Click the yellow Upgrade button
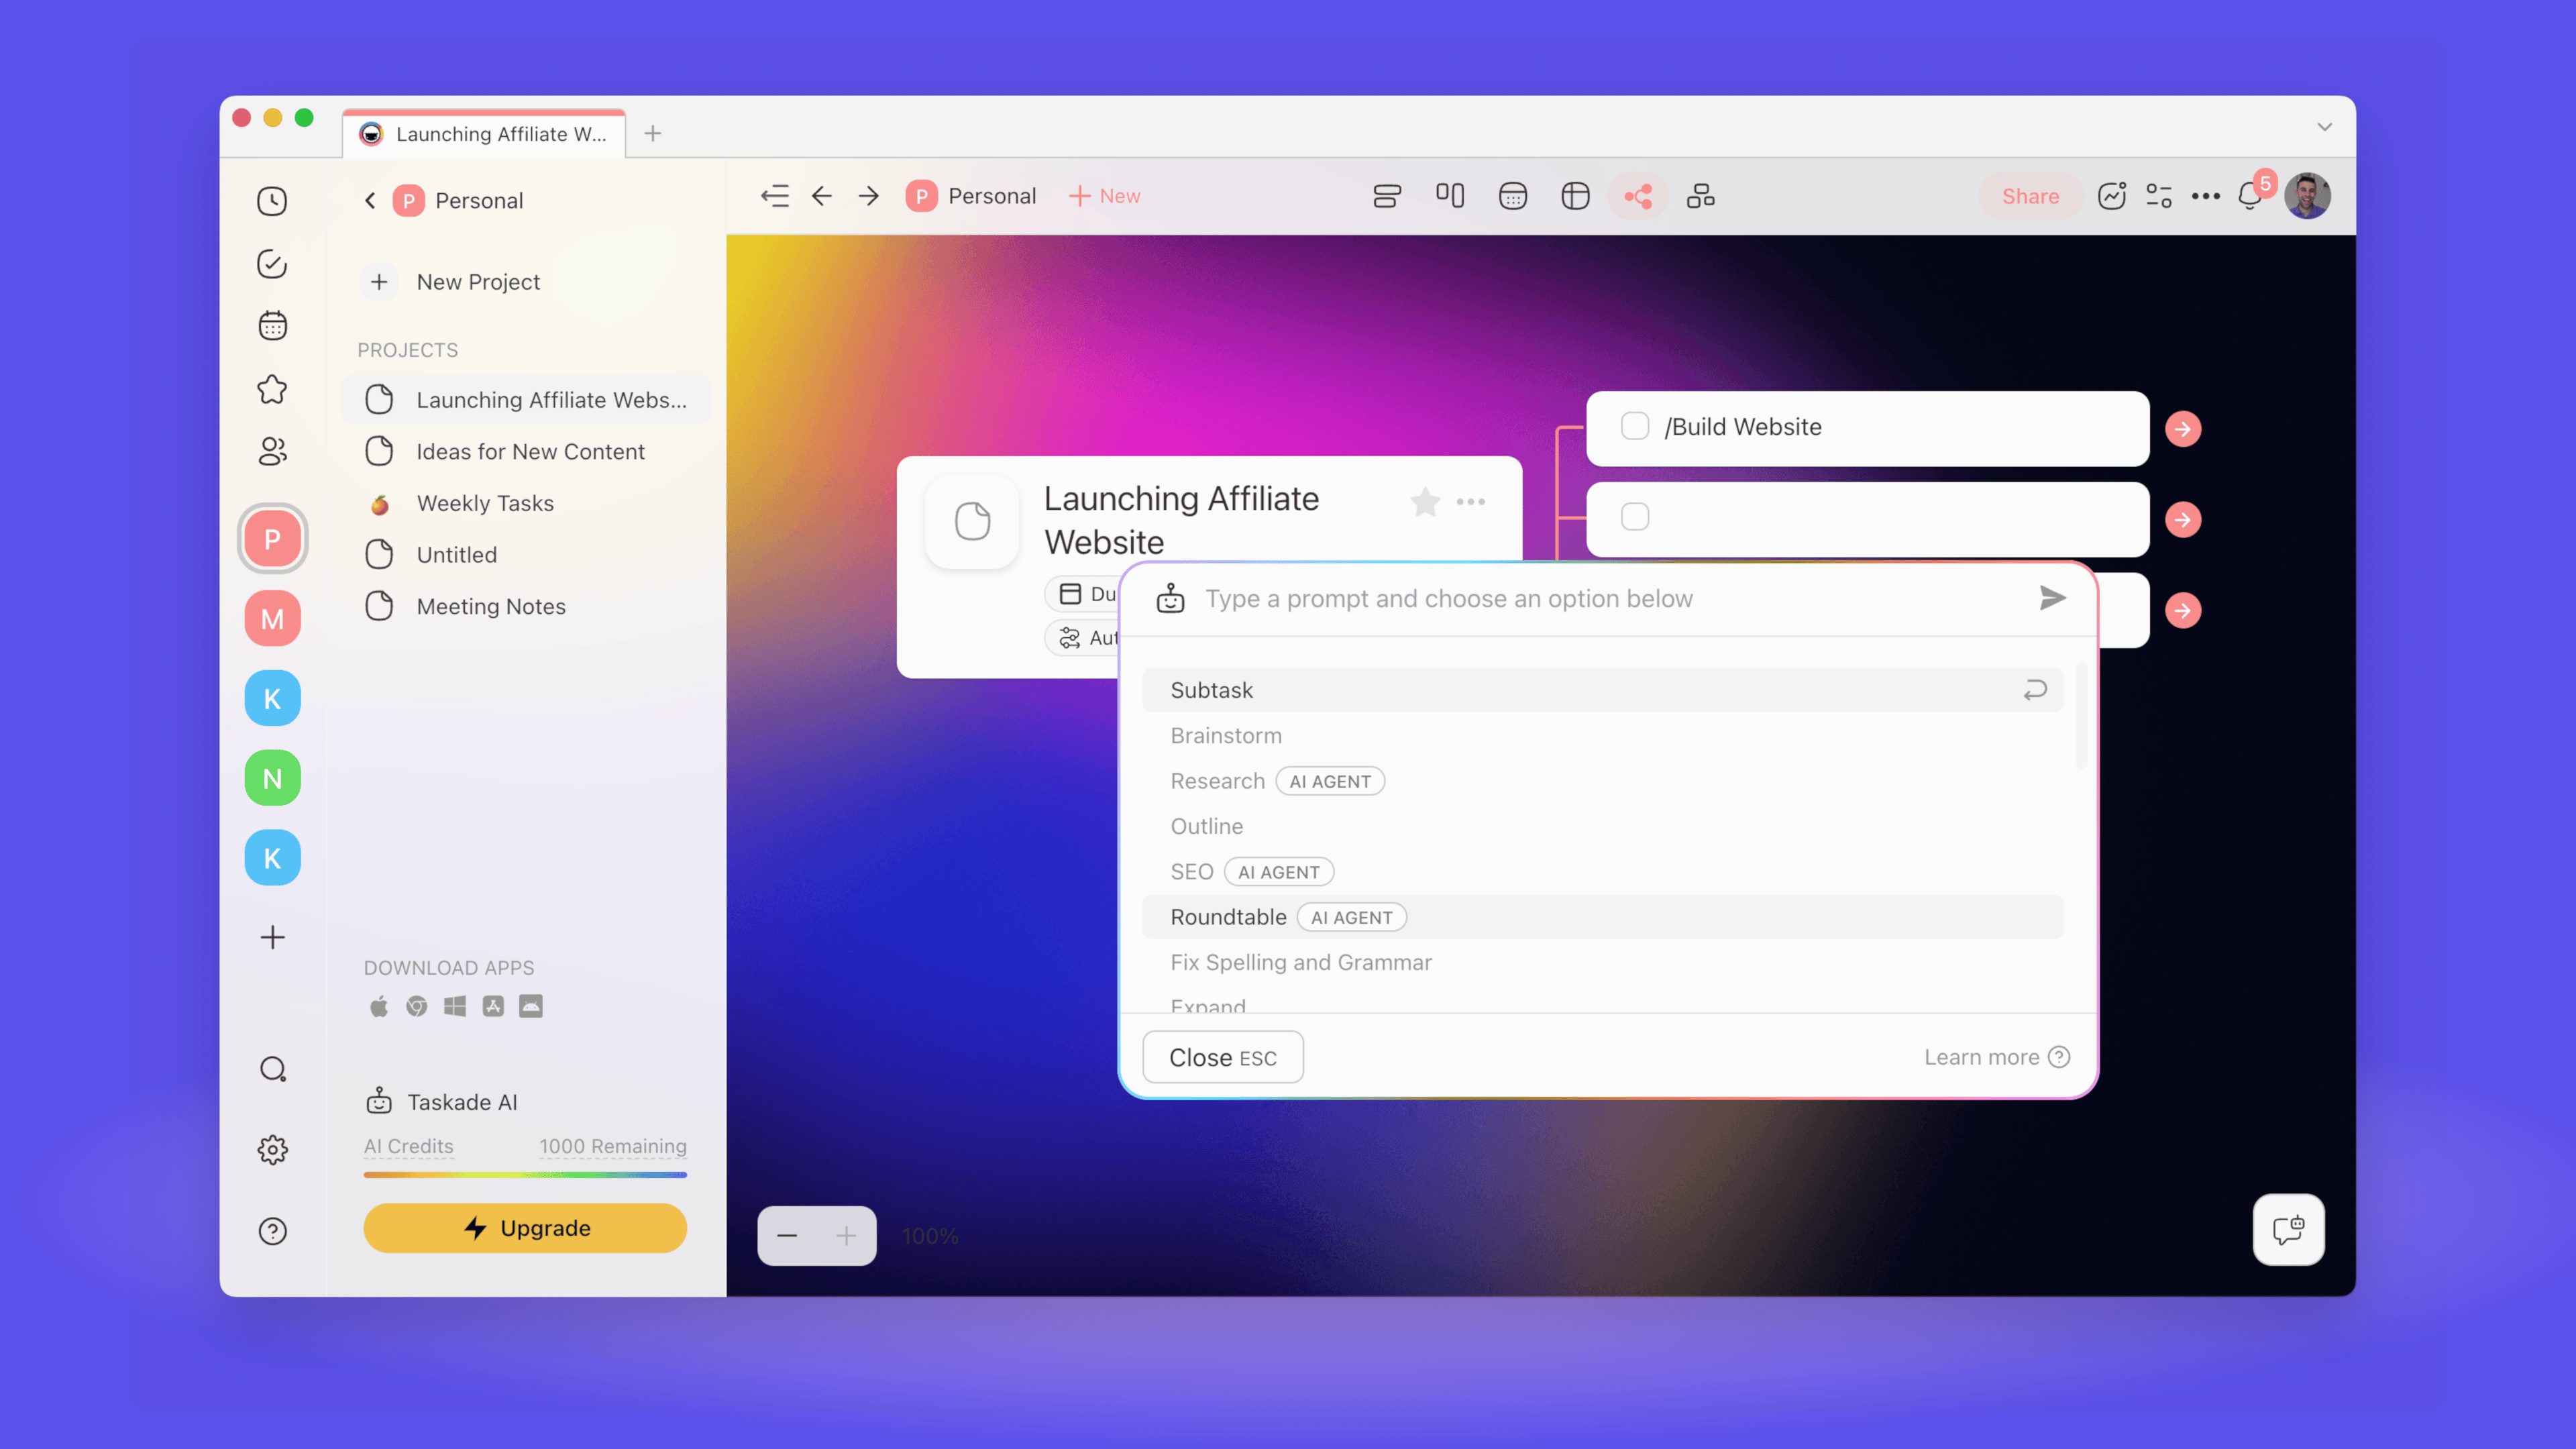 tap(525, 1228)
